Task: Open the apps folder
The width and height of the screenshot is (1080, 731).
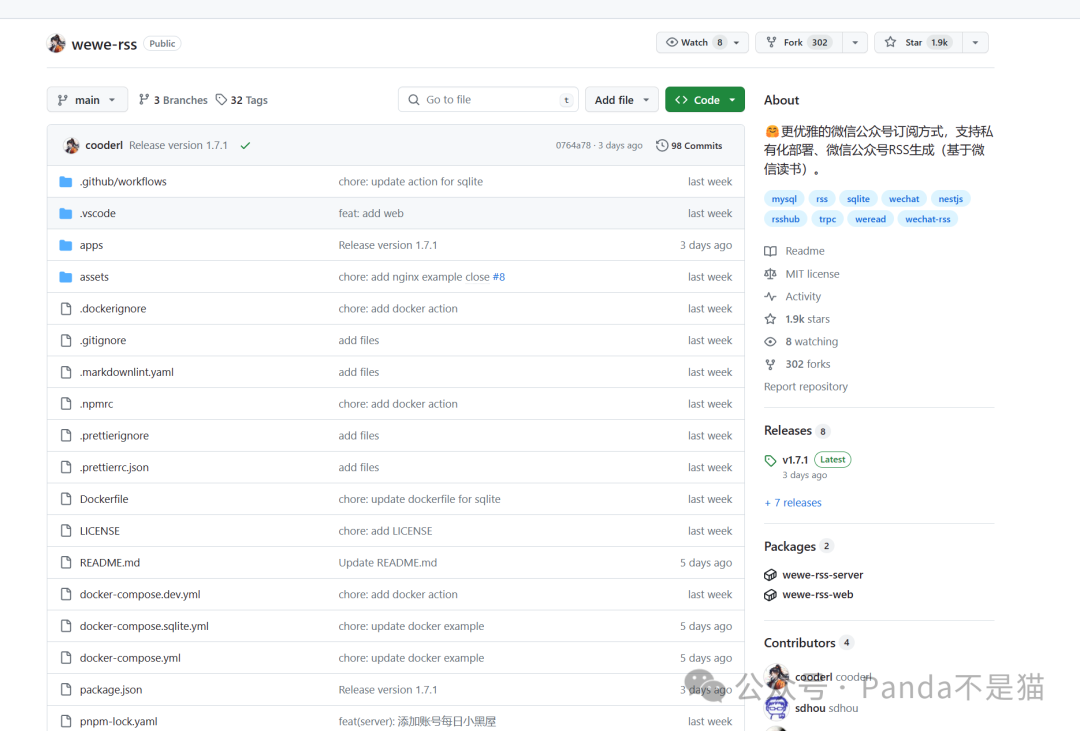Action: (x=92, y=245)
